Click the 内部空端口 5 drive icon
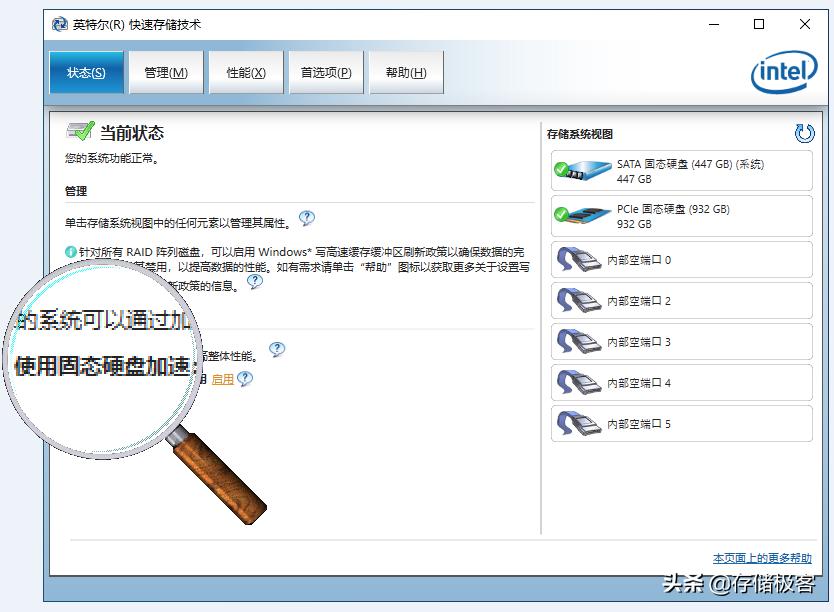The width and height of the screenshot is (834, 612). pos(579,424)
